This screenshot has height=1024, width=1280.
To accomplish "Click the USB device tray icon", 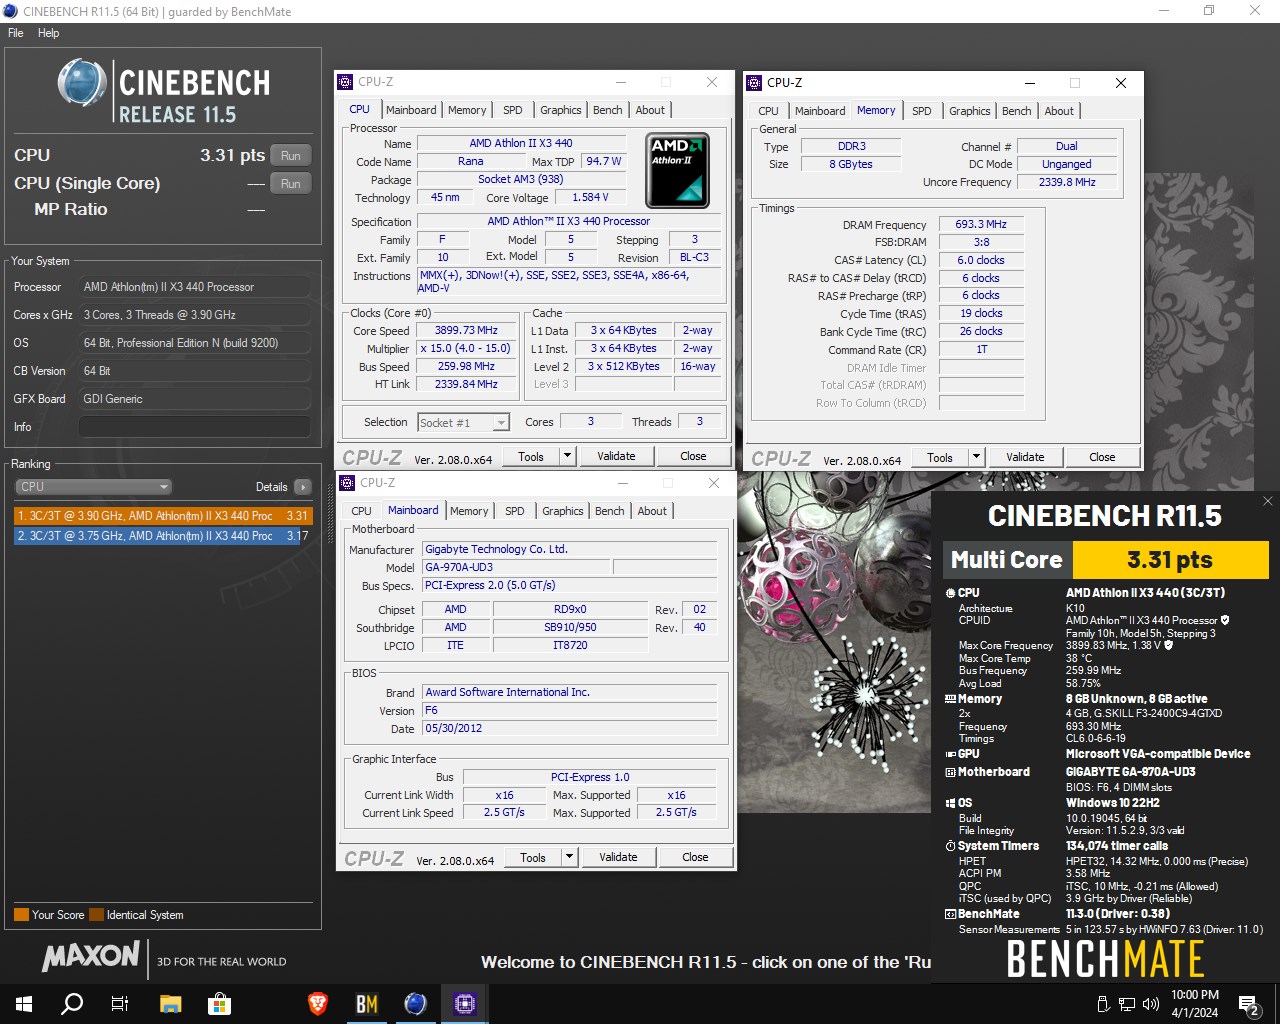I will pyautogui.click(x=1103, y=1004).
